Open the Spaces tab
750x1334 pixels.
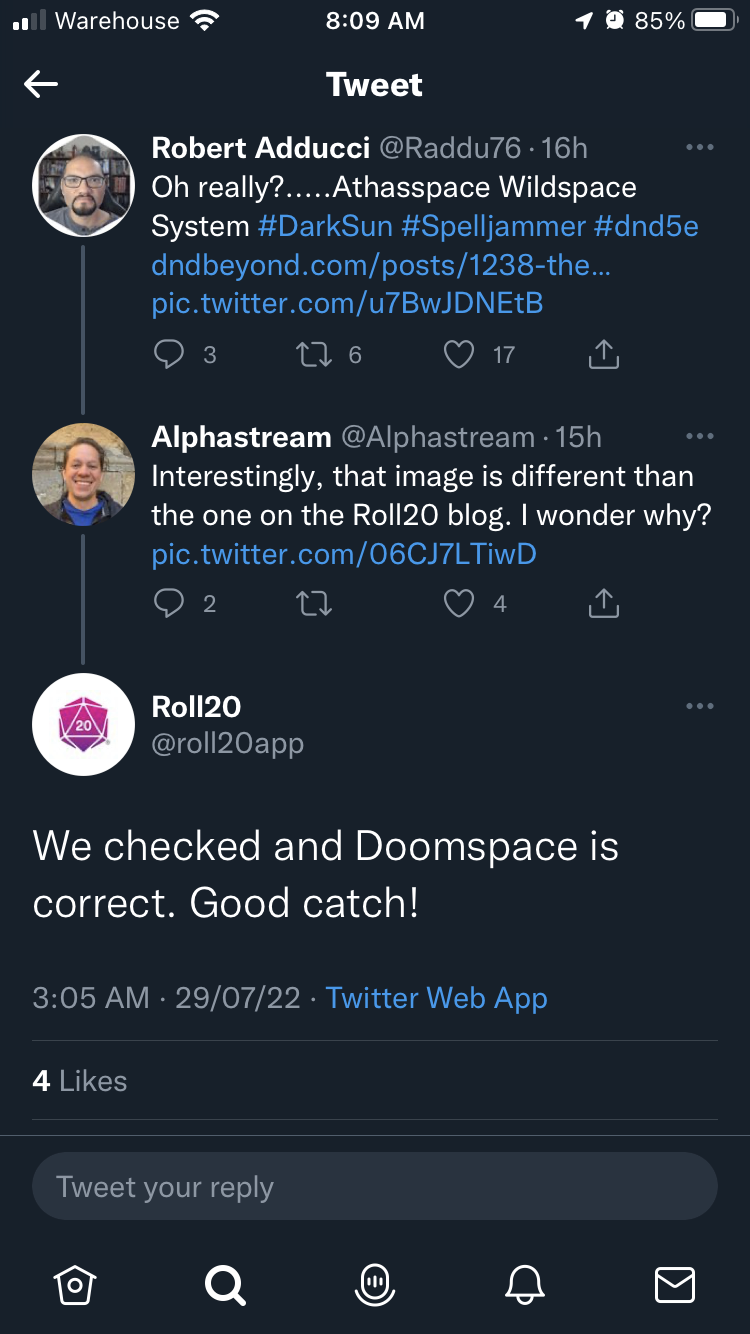375,1284
